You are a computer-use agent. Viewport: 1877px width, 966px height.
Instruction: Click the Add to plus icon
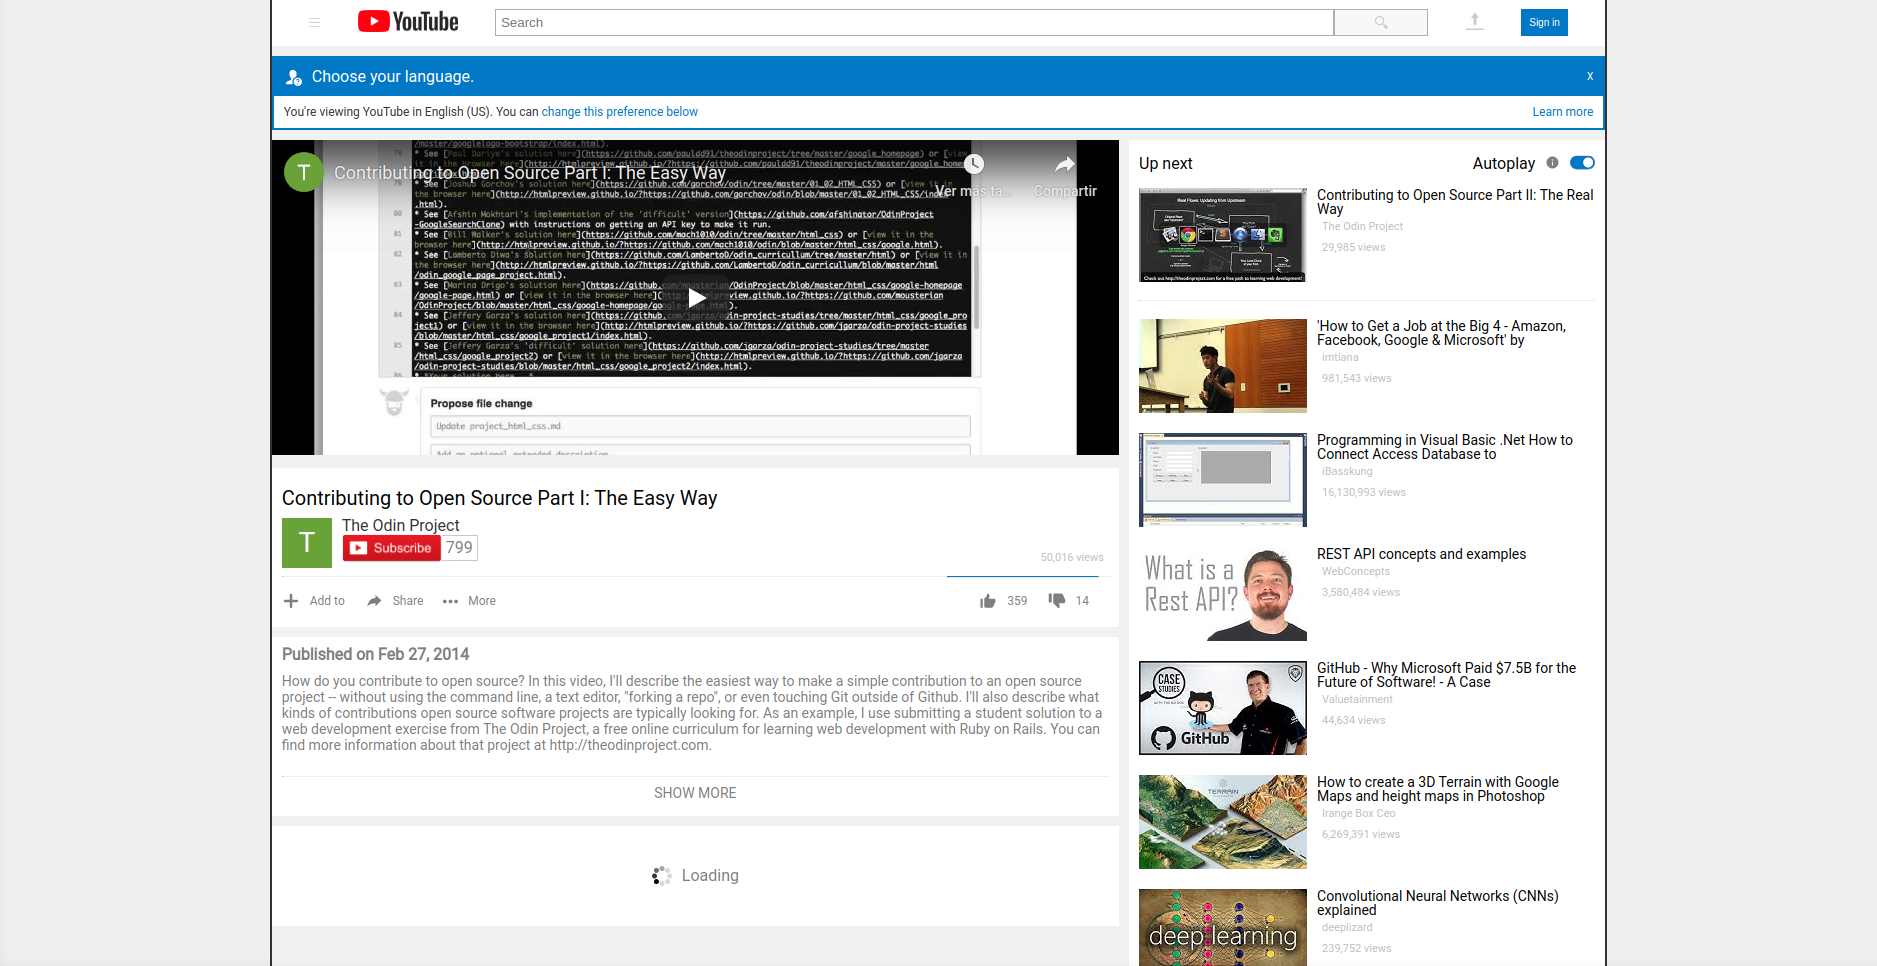(x=291, y=601)
